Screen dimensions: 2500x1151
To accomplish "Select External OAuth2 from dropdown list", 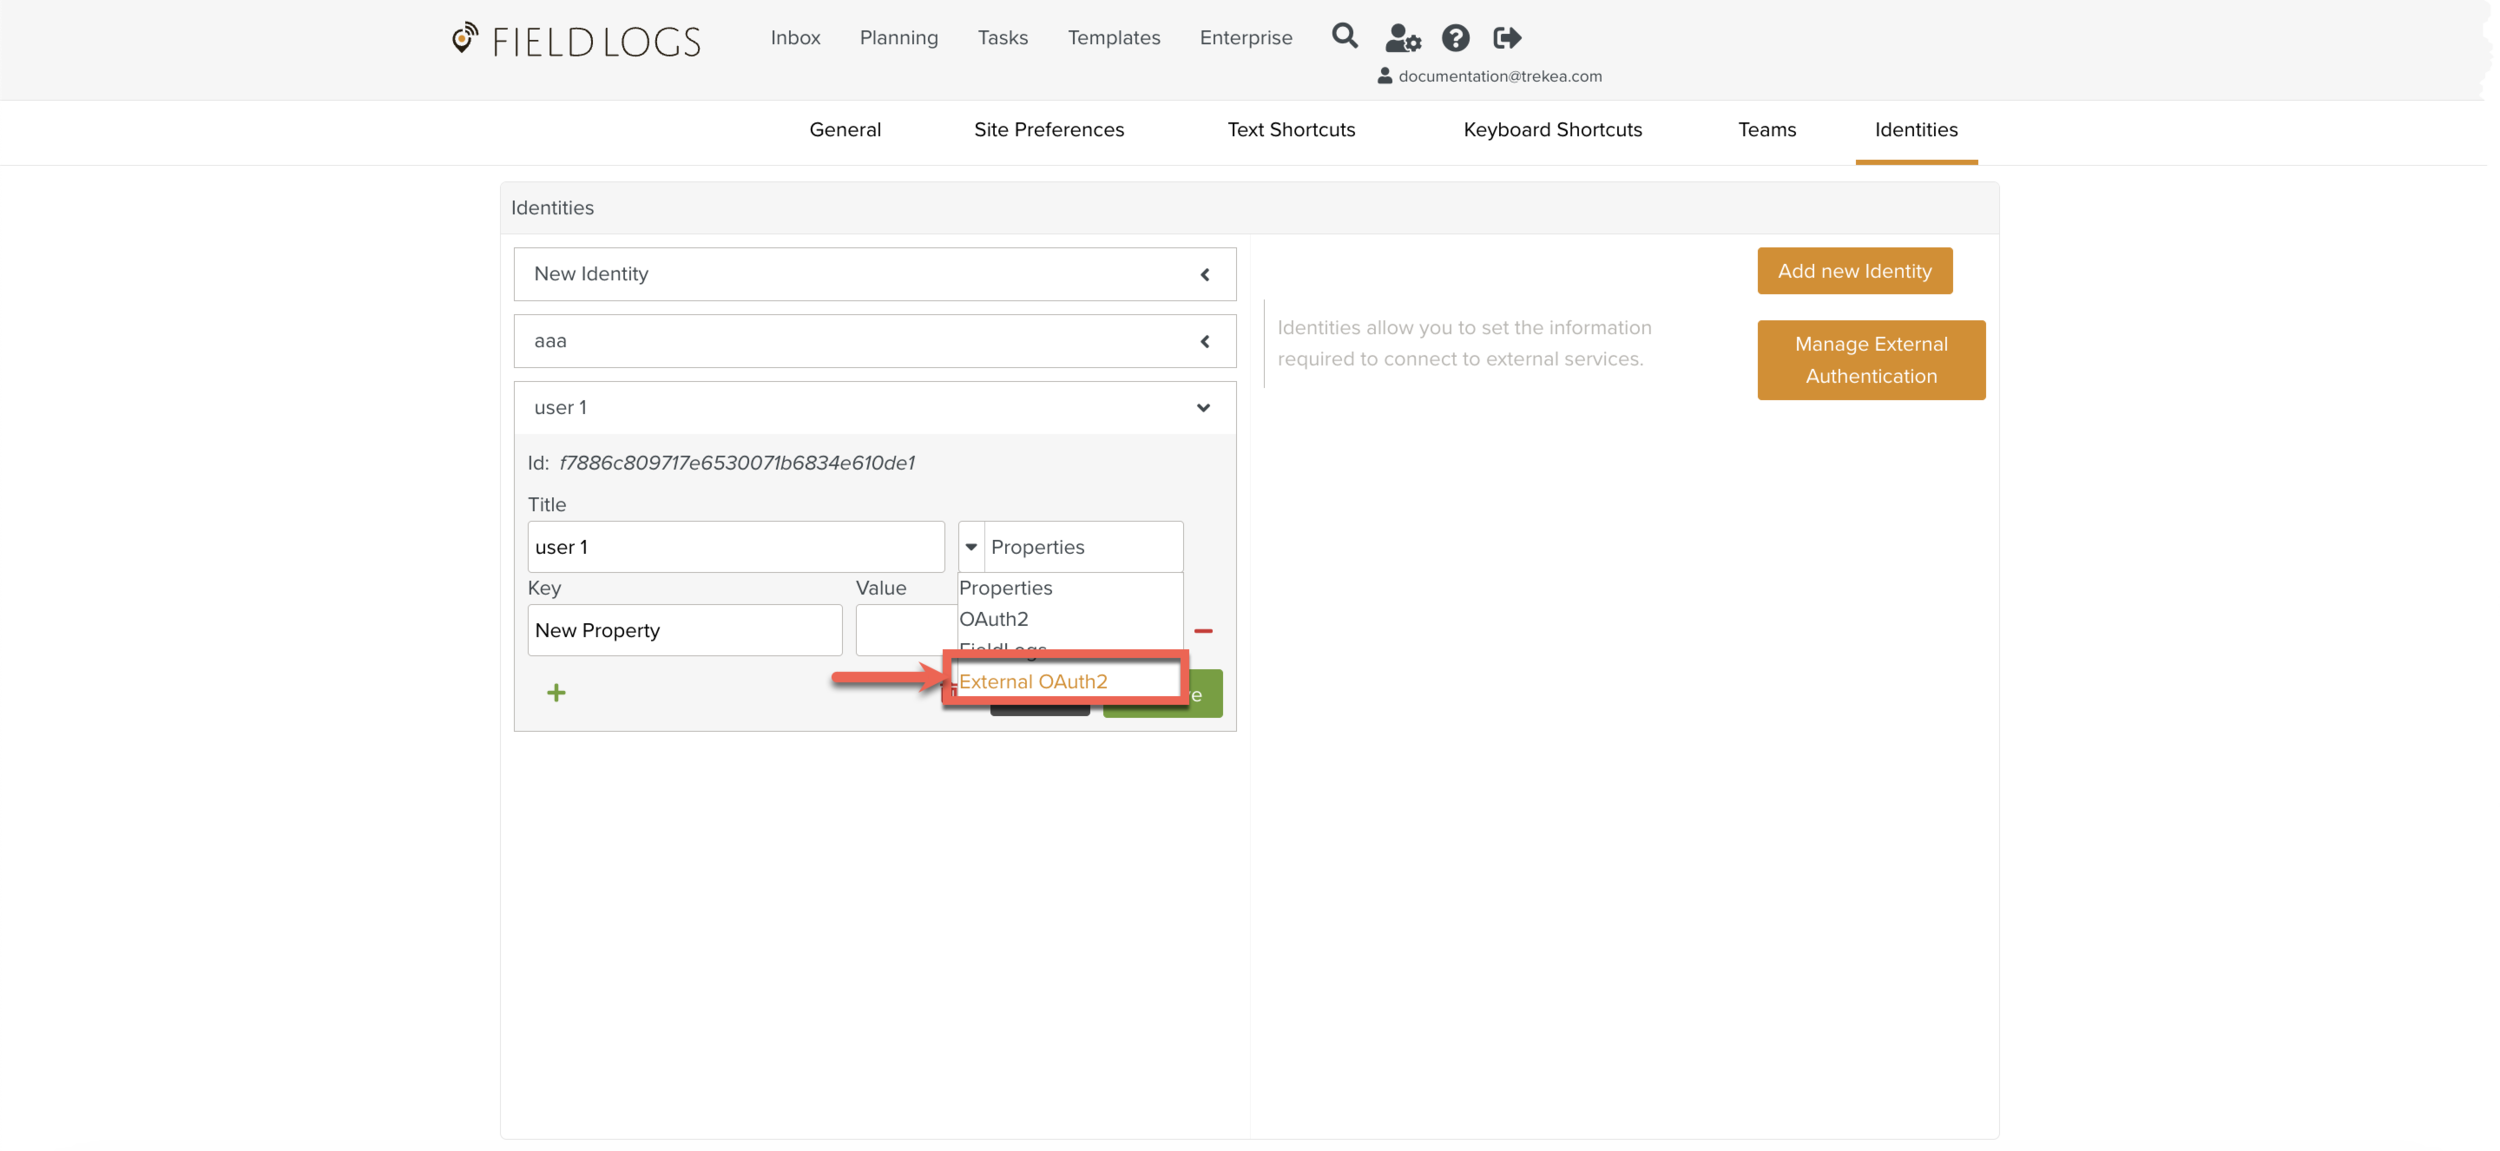I will [1033, 681].
